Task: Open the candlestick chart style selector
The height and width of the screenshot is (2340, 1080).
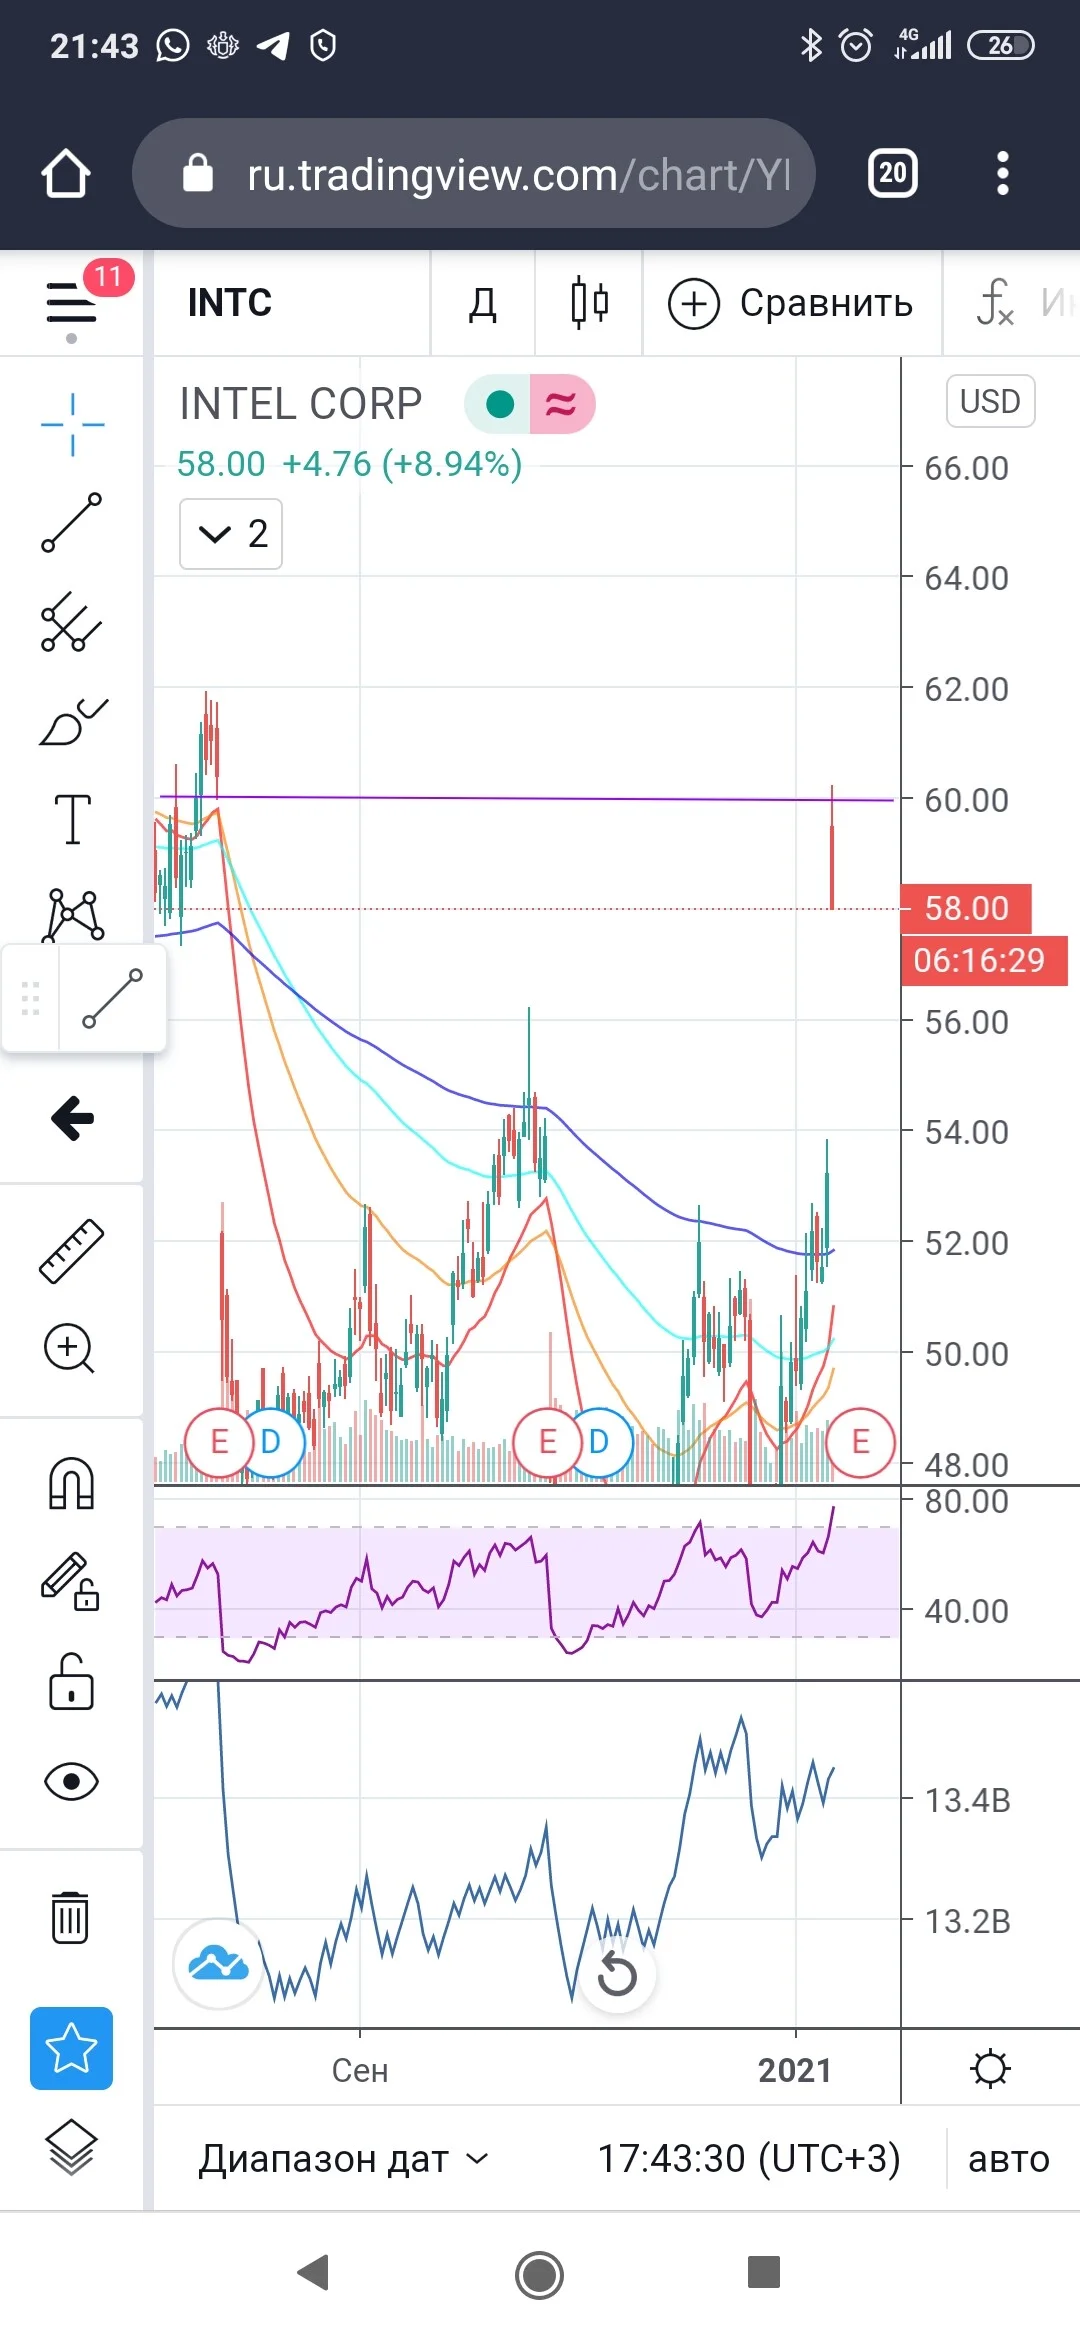Action: coord(589,303)
